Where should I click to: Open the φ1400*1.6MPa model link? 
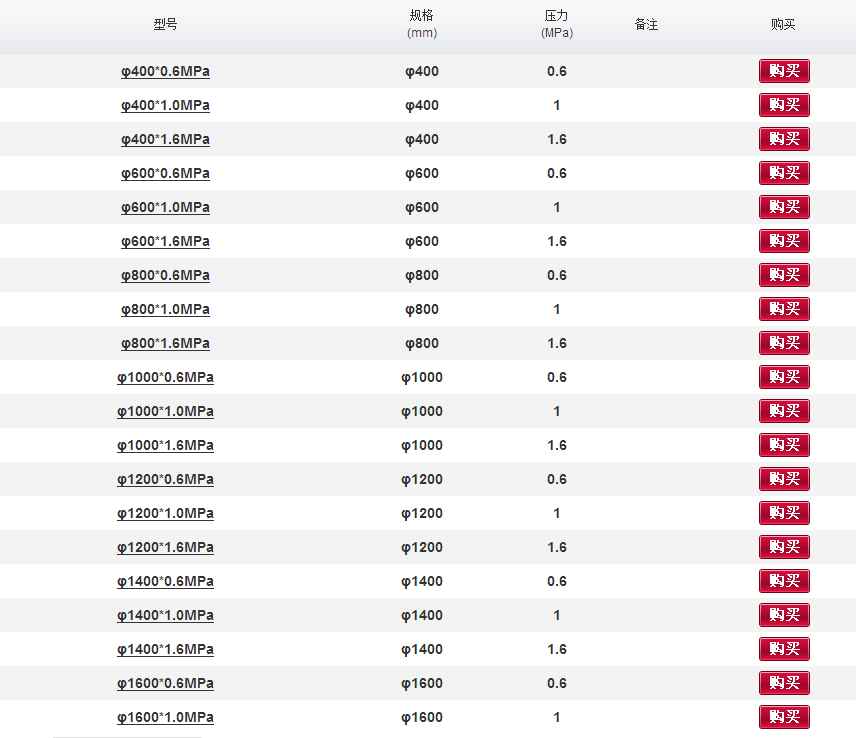pos(165,649)
